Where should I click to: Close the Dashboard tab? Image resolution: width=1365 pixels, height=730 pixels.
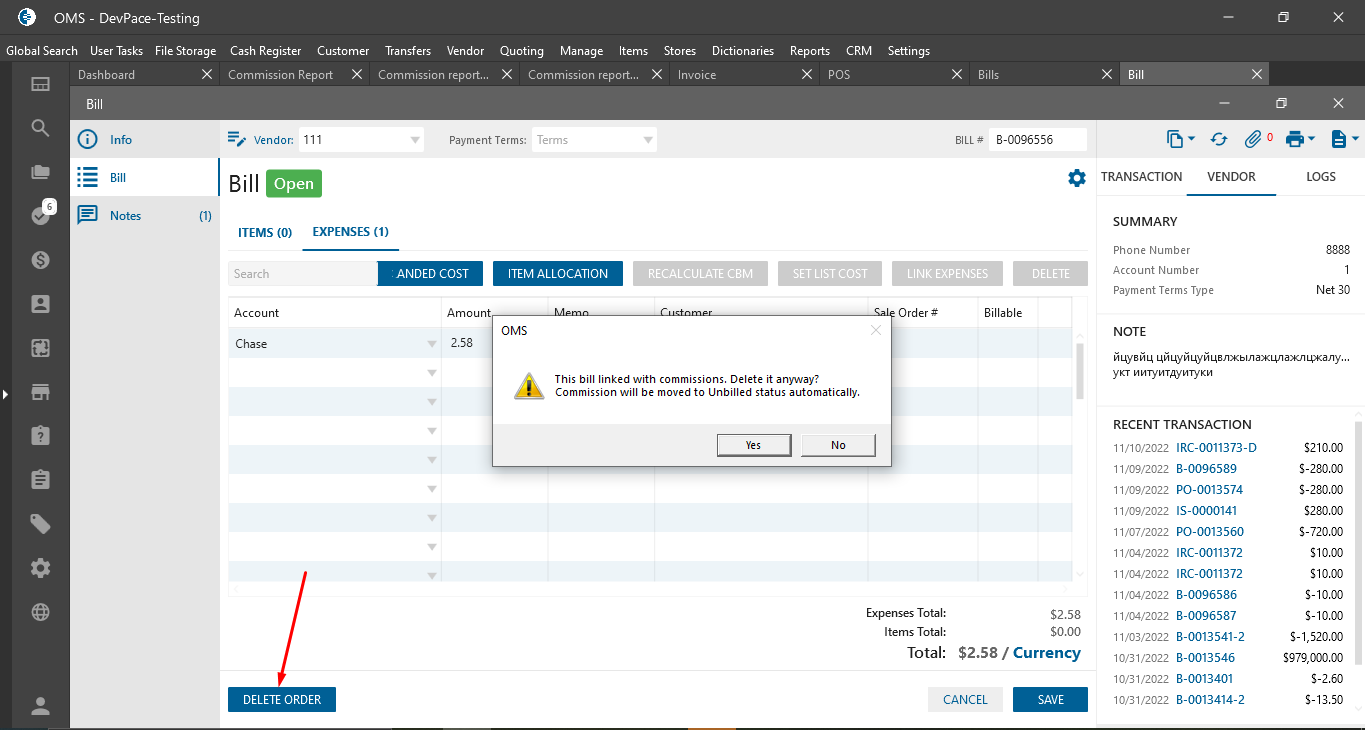[x=207, y=74]
